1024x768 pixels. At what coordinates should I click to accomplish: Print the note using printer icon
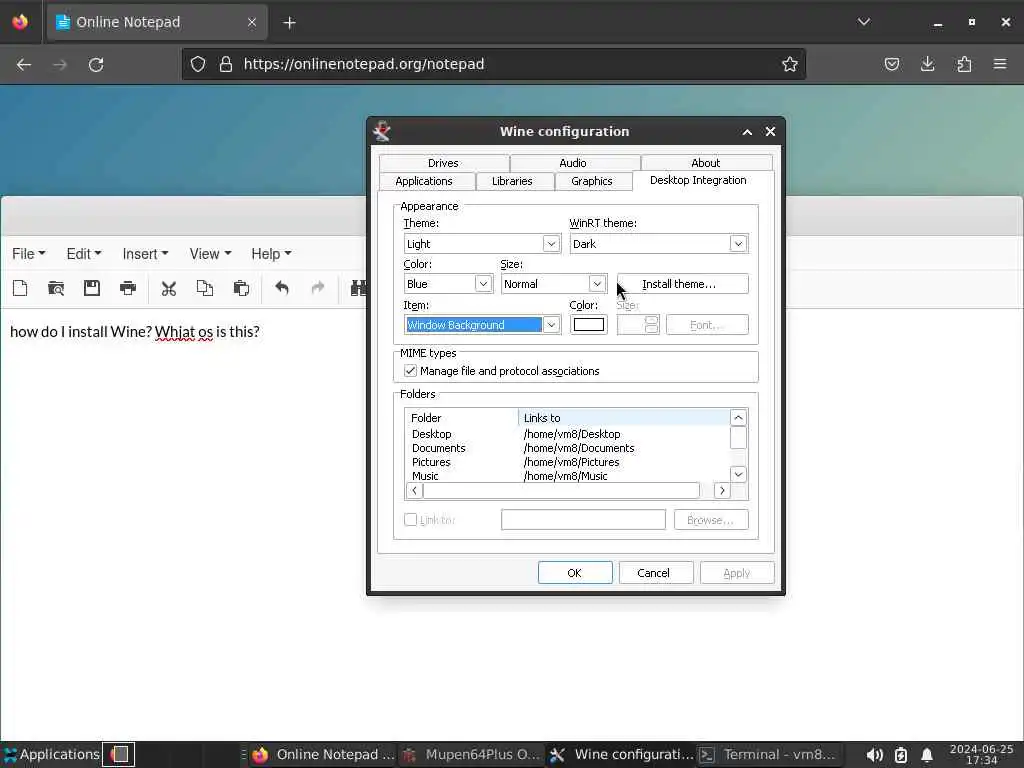click(x=128, y=288)
